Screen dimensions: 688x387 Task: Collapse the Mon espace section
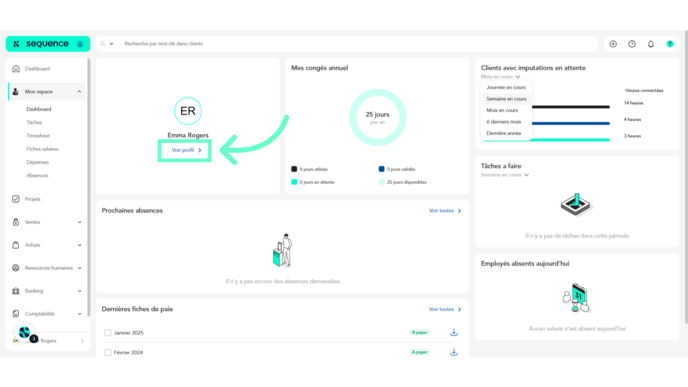pyautogui.click(x=79, y=92)
